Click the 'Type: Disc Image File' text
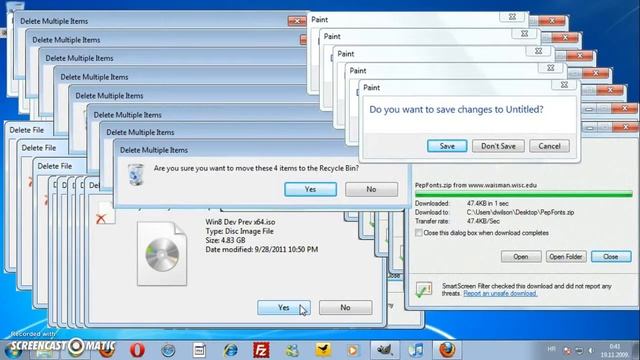This screenshot has width=640, height=360. click(x=239, y=231)
